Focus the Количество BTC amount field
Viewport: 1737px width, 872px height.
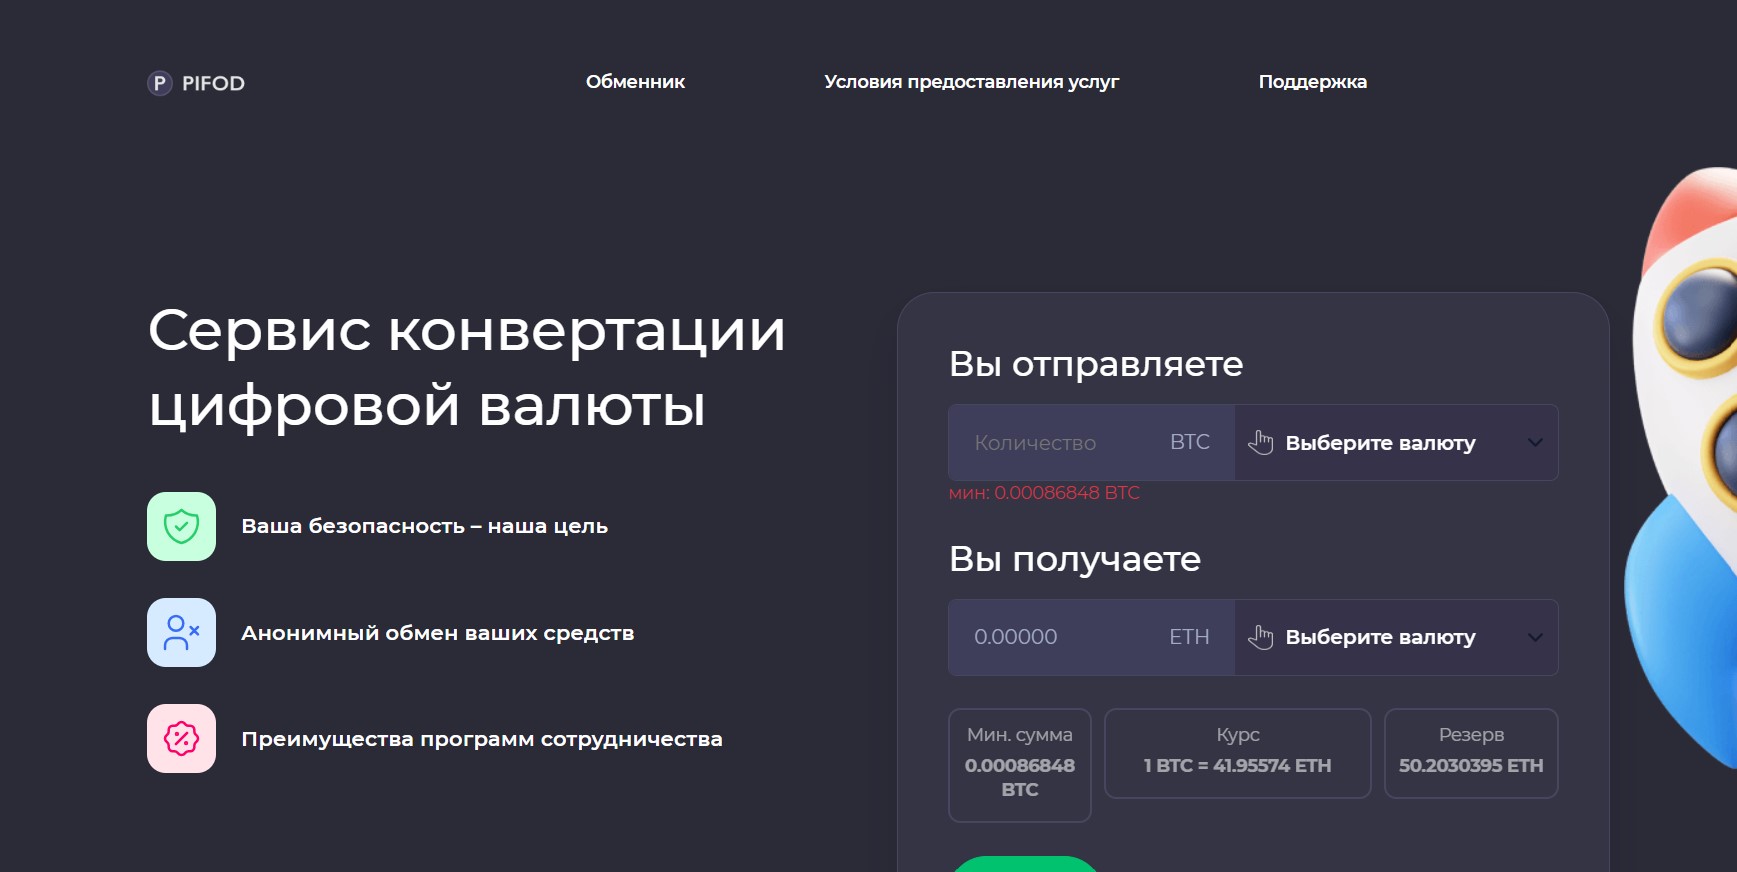[x=1091, y=442]
